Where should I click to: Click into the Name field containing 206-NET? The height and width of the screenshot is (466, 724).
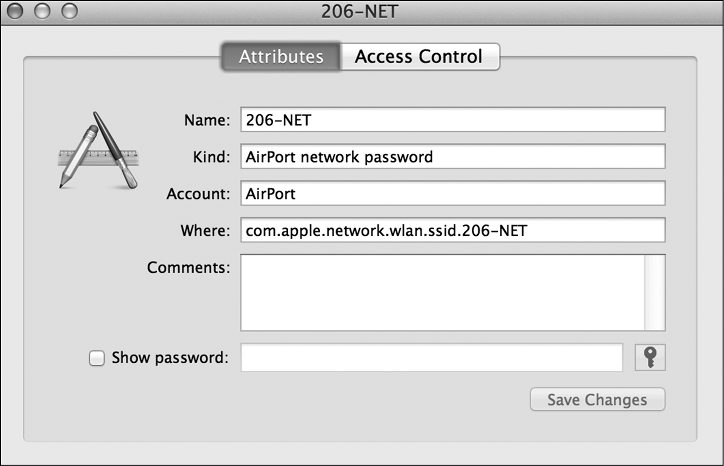(x=452, y=120)
